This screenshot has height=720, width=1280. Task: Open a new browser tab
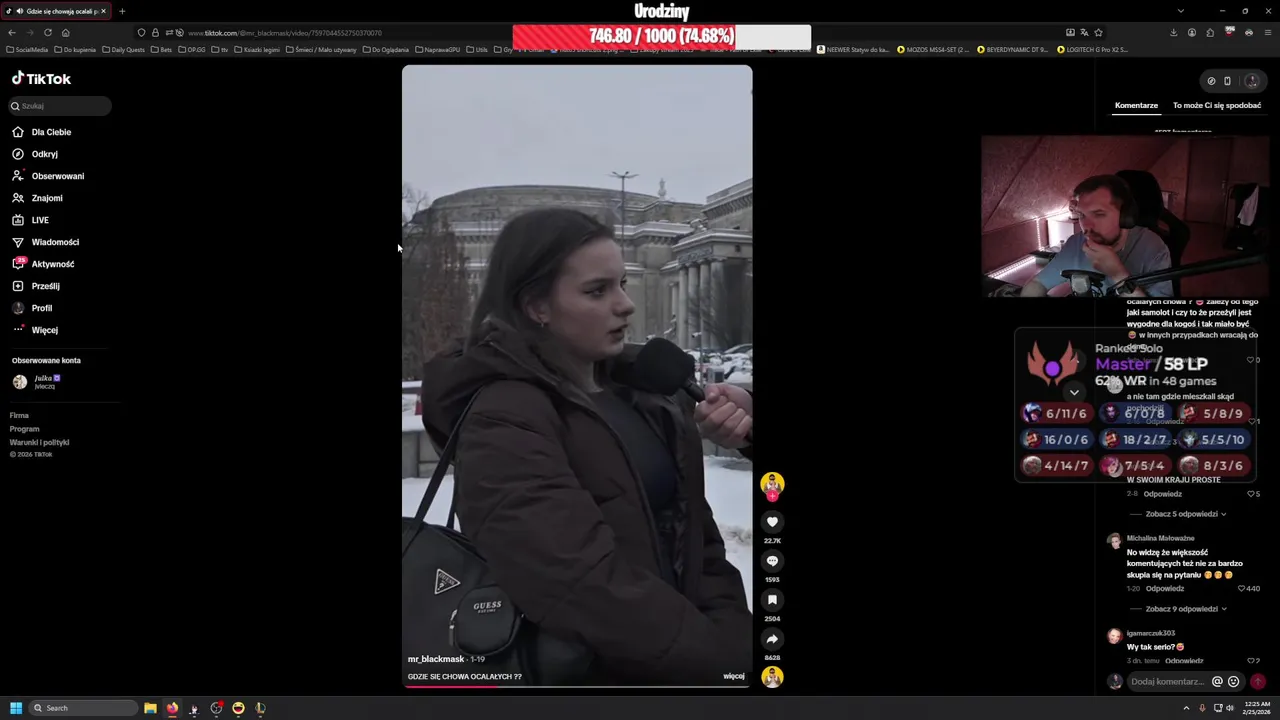tap(122, 11)
